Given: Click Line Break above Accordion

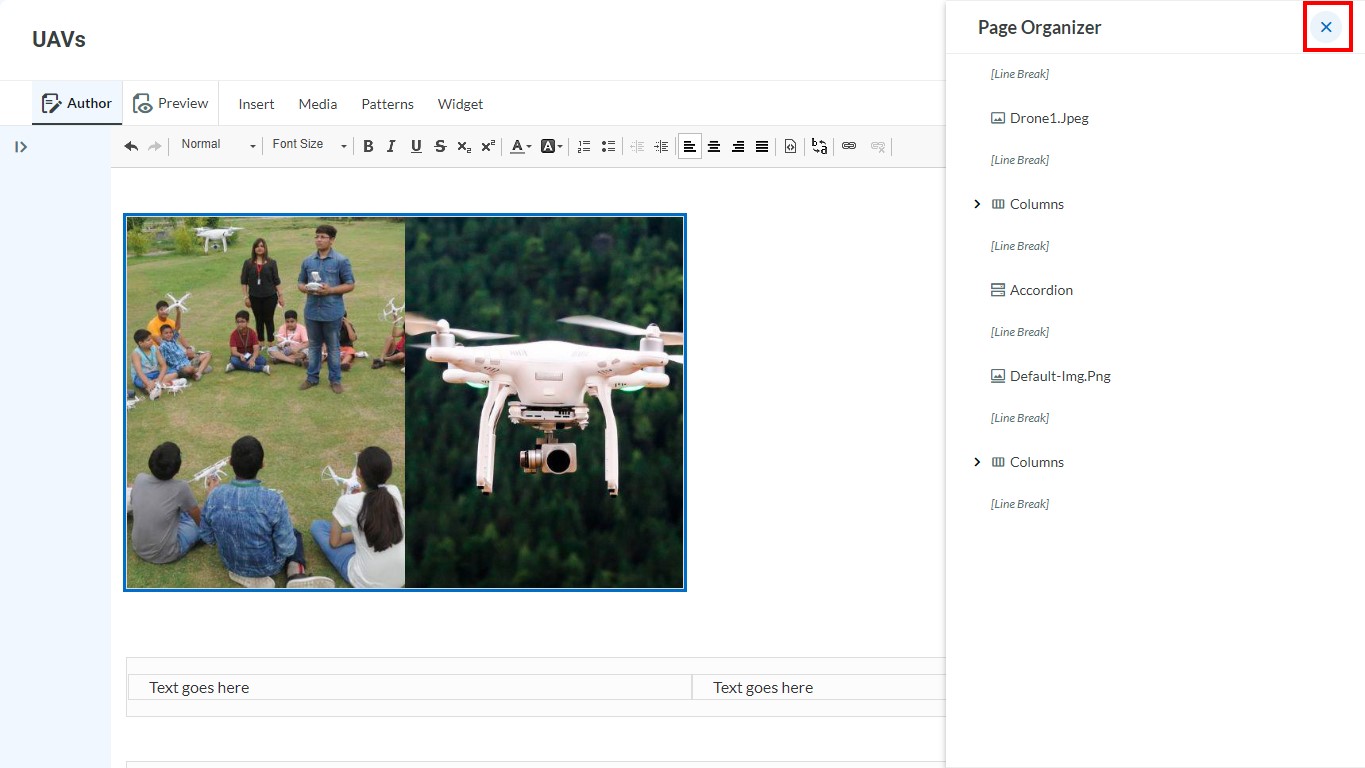Looking at the screenshot, I should (1019, 246).
